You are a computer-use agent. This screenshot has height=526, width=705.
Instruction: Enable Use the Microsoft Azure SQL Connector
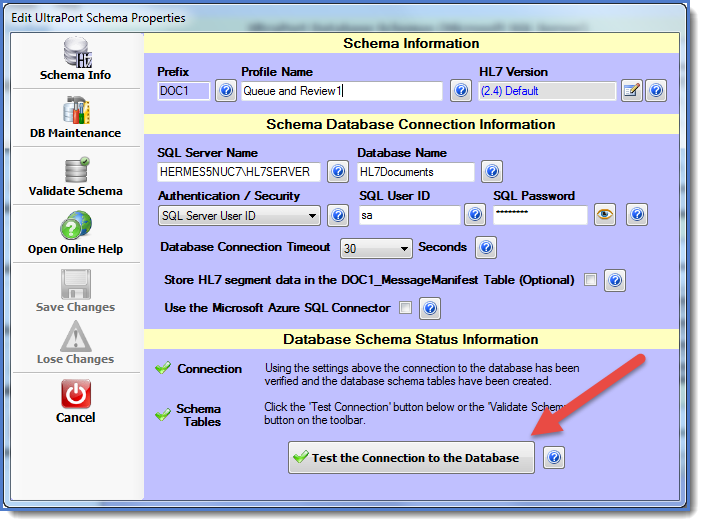[405, 308]
